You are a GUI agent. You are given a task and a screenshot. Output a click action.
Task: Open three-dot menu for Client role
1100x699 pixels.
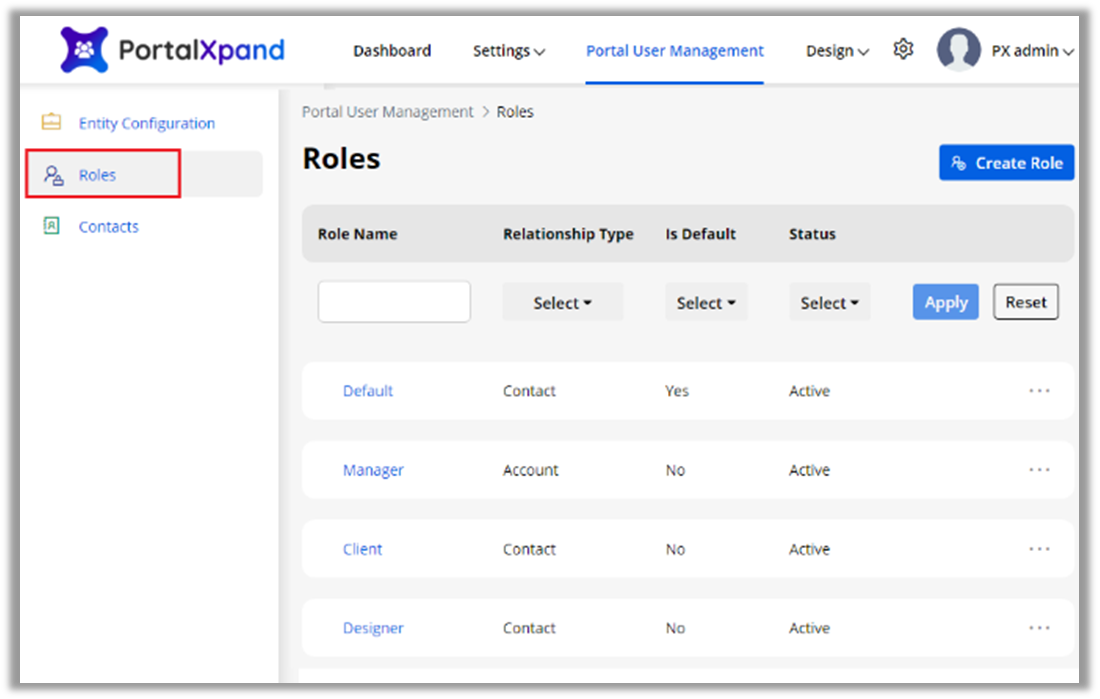pyautogui.click(x=1039, y=549)
